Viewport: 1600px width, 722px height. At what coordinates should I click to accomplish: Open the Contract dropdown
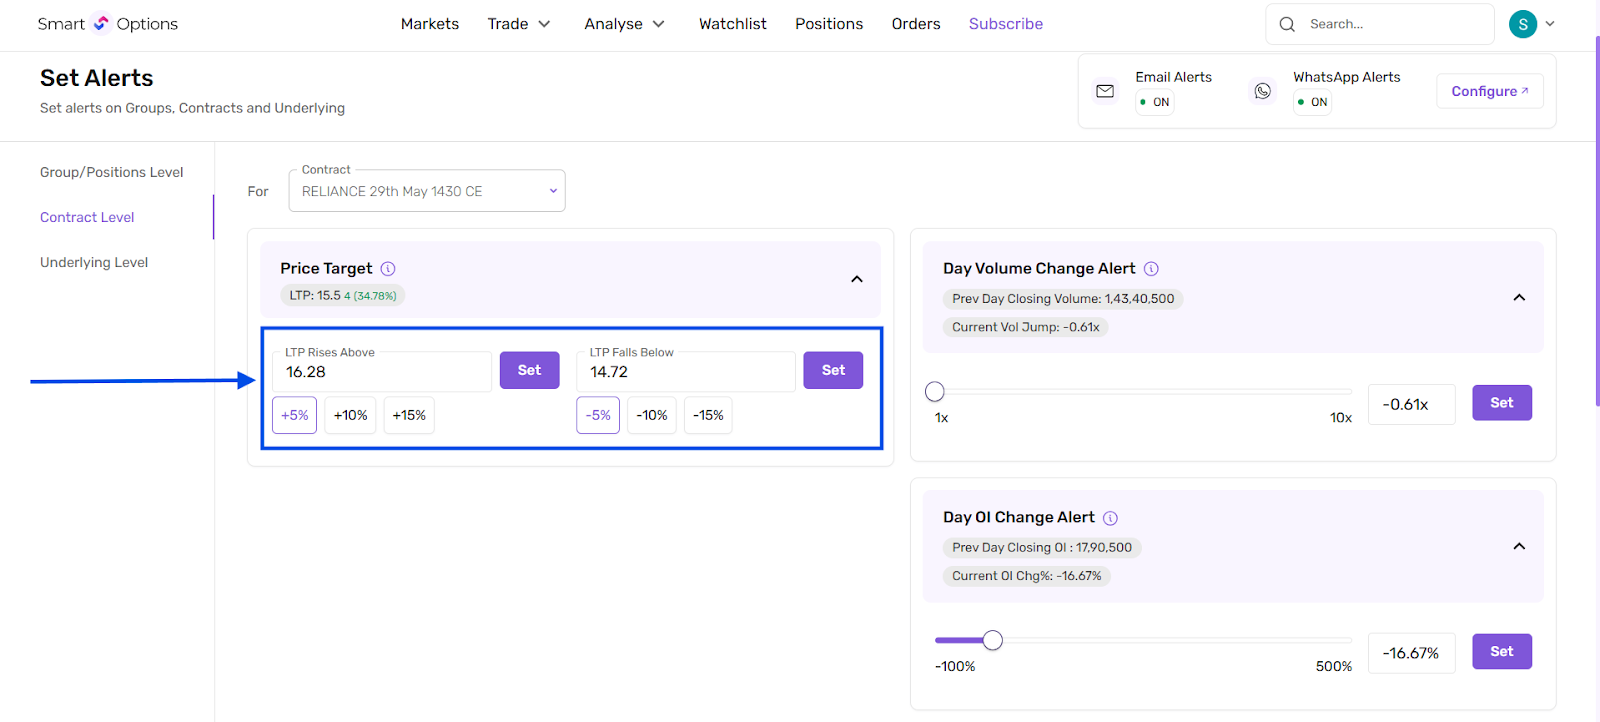pos(427,191)
